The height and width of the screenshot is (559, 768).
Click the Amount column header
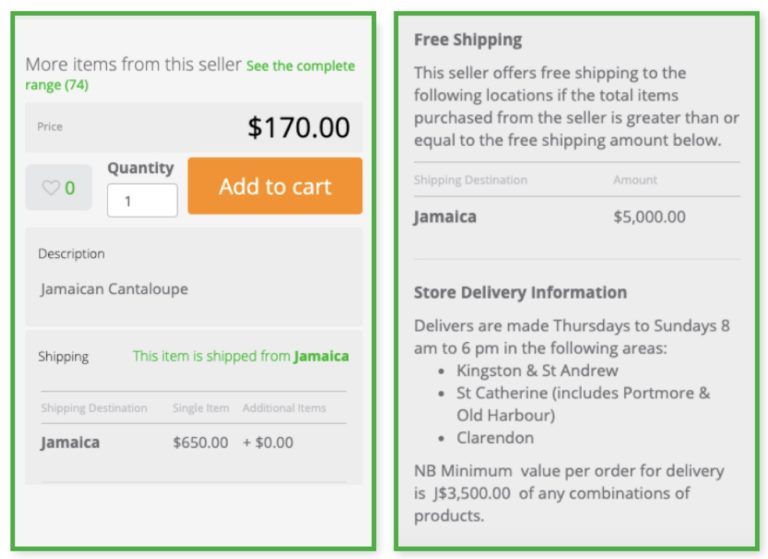point(635,180)
